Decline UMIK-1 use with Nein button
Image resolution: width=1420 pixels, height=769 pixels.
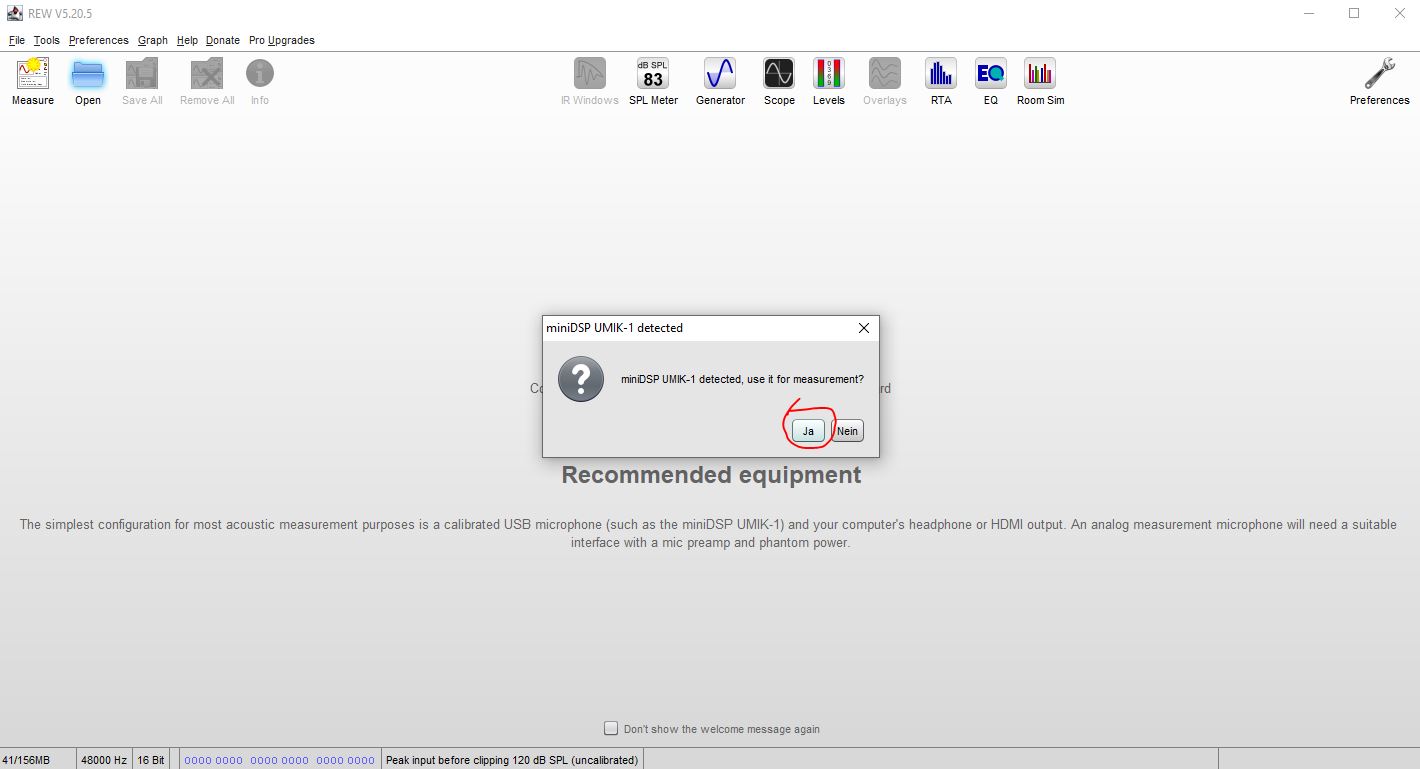pos(847,431)
